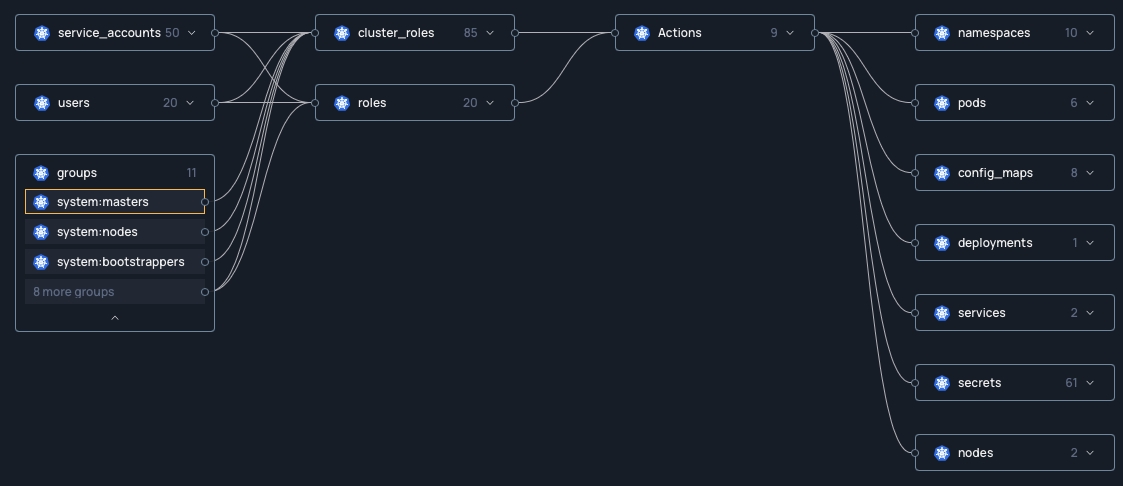Expand the secrets node chevron

click(x=1090, y=383)
